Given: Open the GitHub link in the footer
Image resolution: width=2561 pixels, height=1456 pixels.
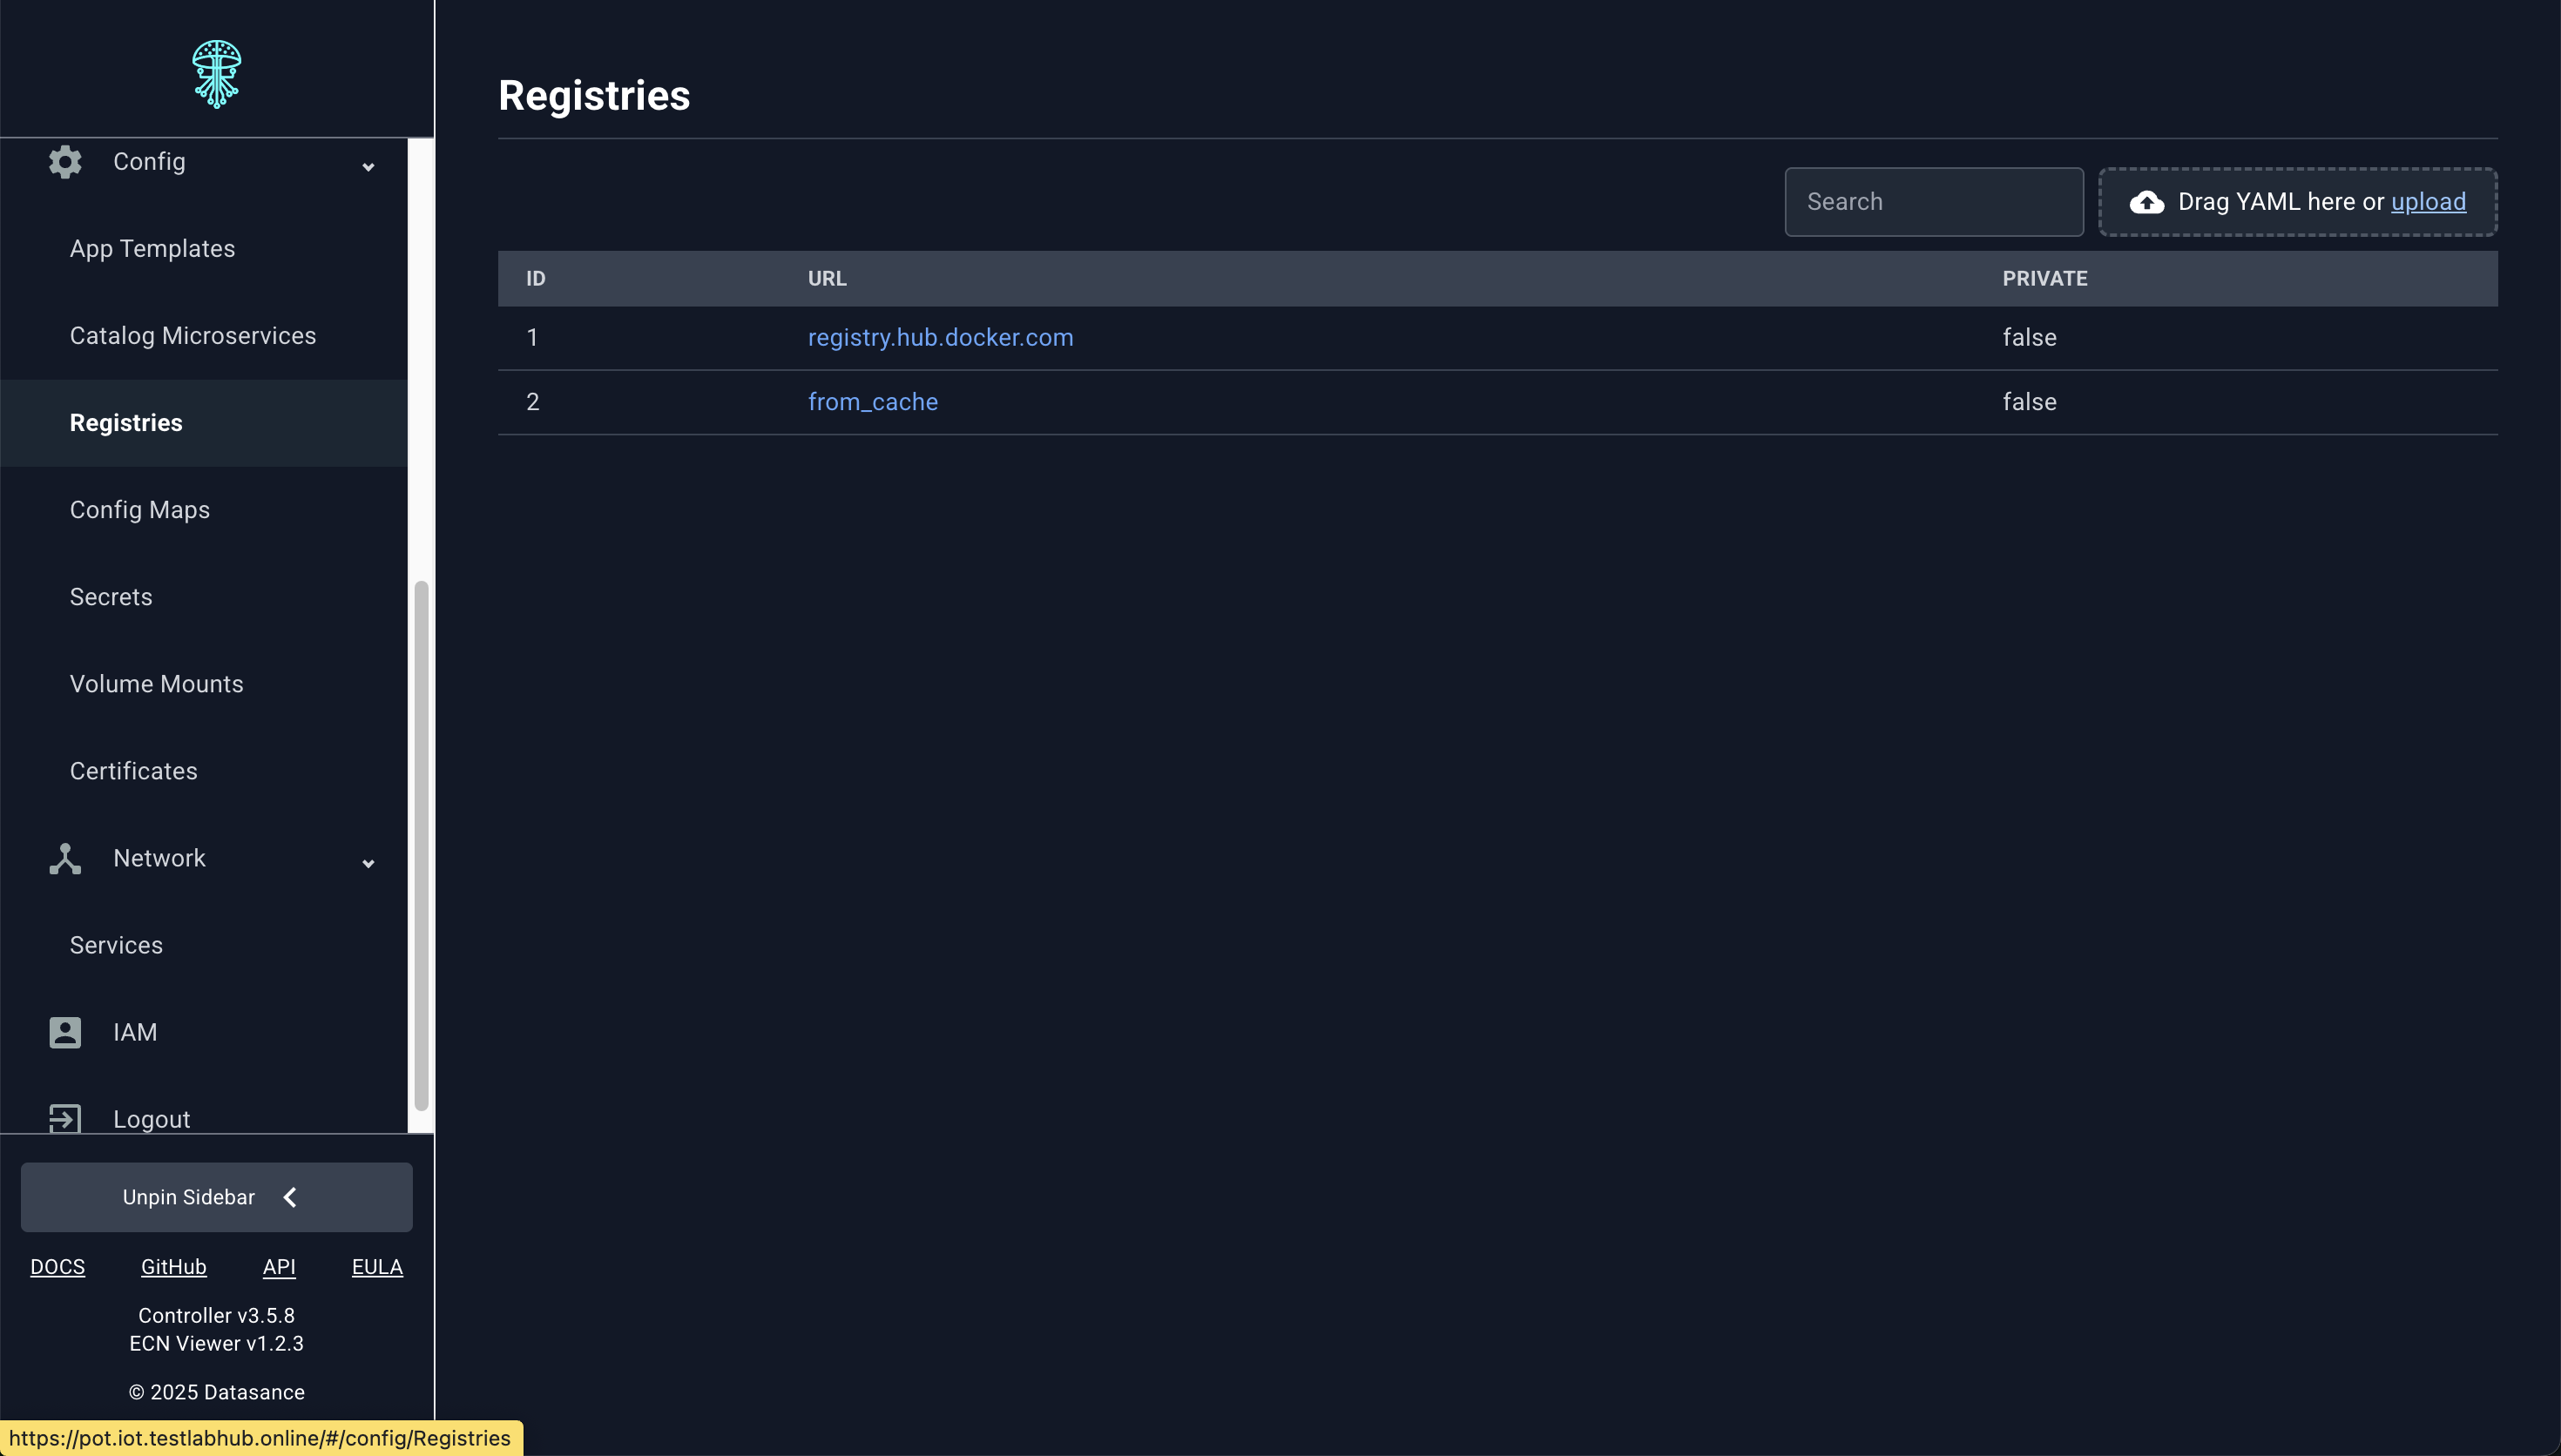Looking at the screenshot, I should click(x=173, y=1266).
